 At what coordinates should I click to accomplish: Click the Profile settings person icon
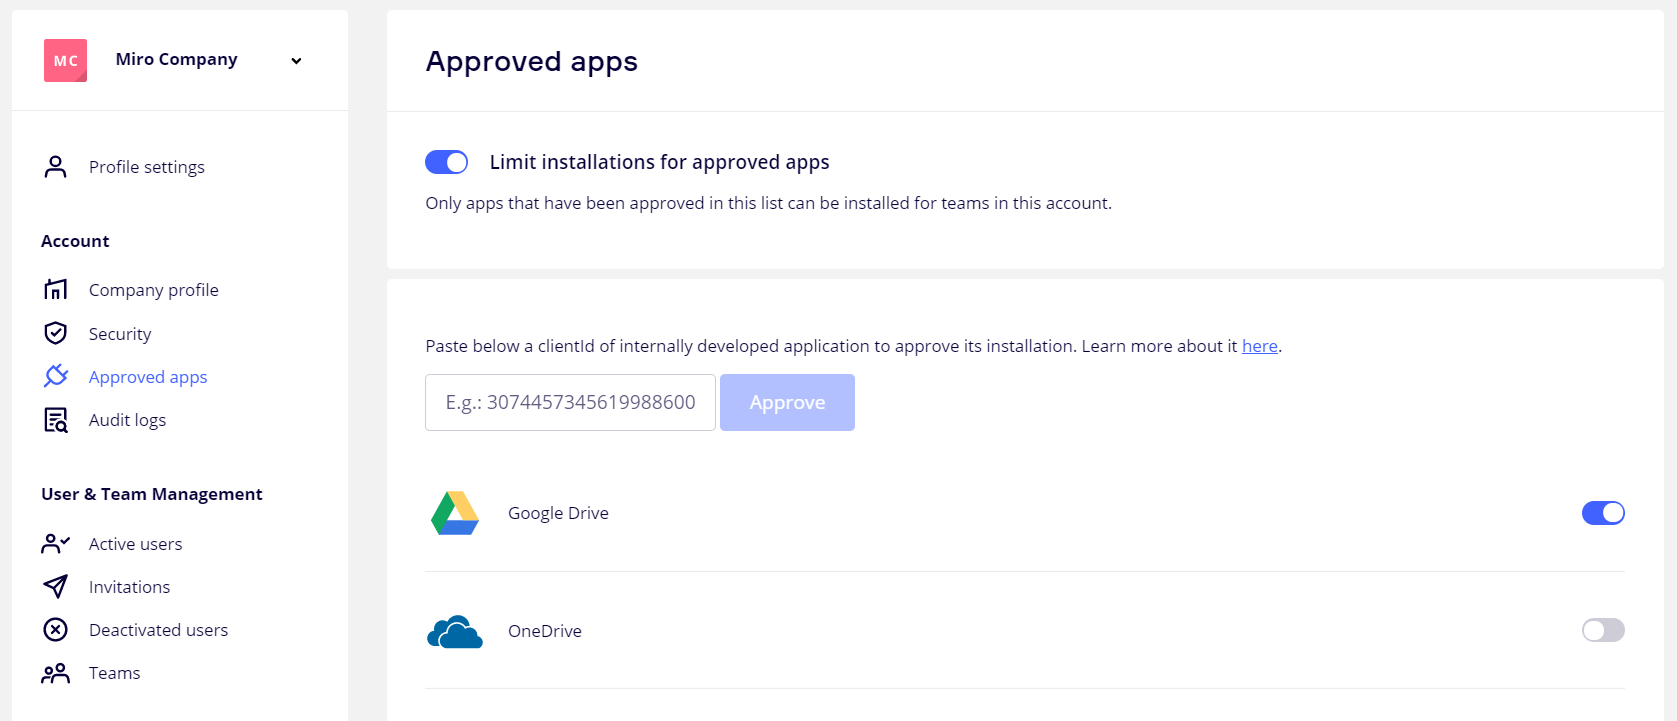(56, 167)
